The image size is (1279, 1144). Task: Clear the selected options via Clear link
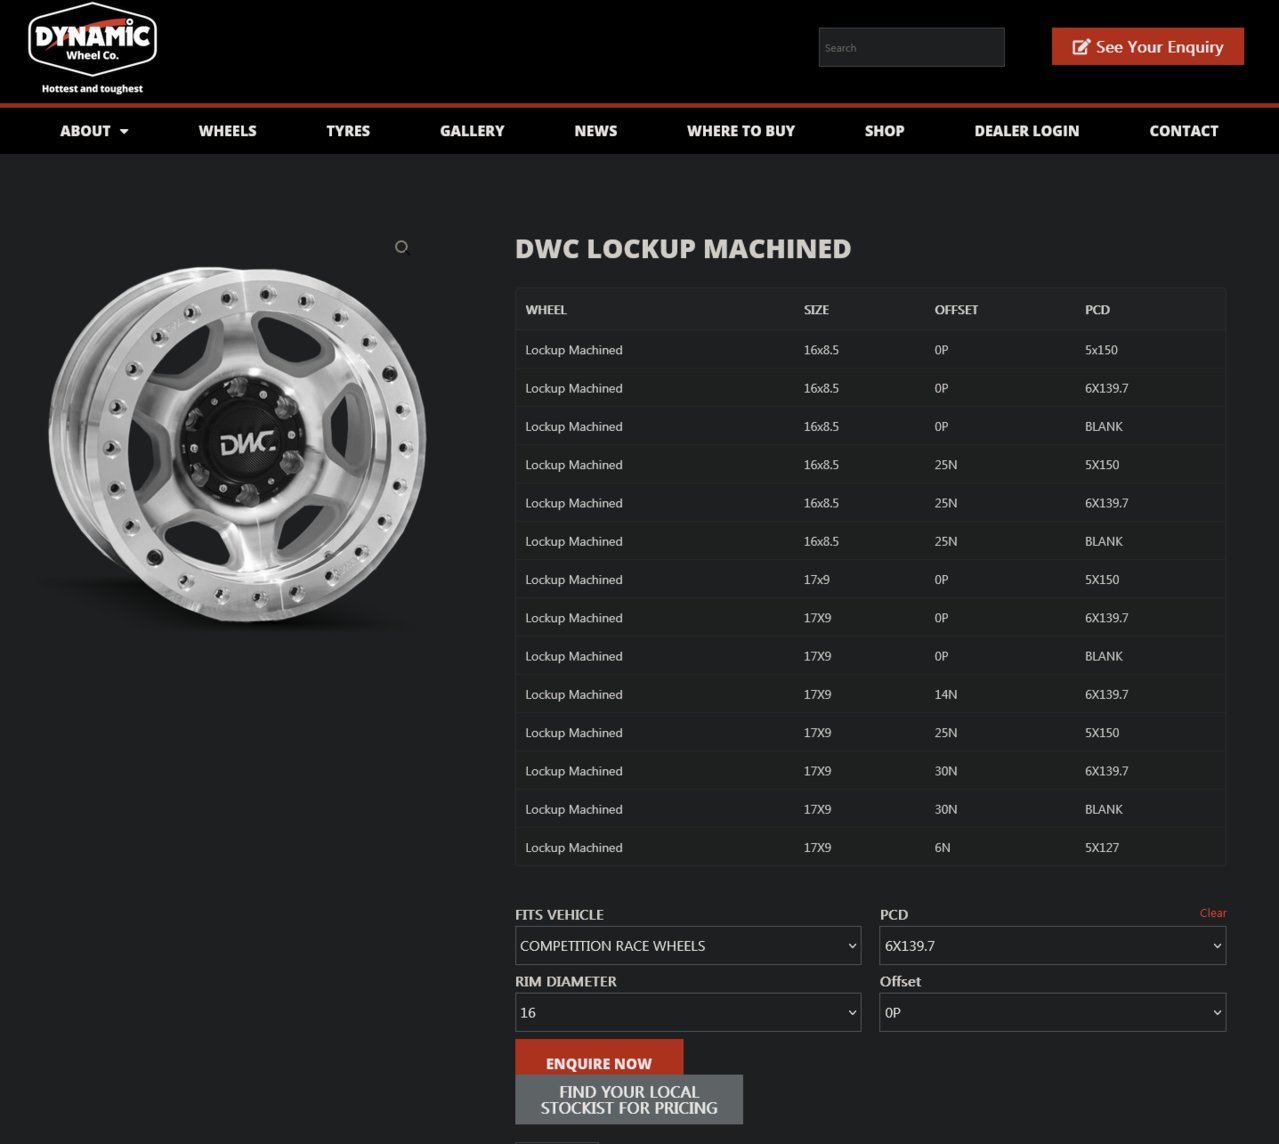pos(1213,913)
